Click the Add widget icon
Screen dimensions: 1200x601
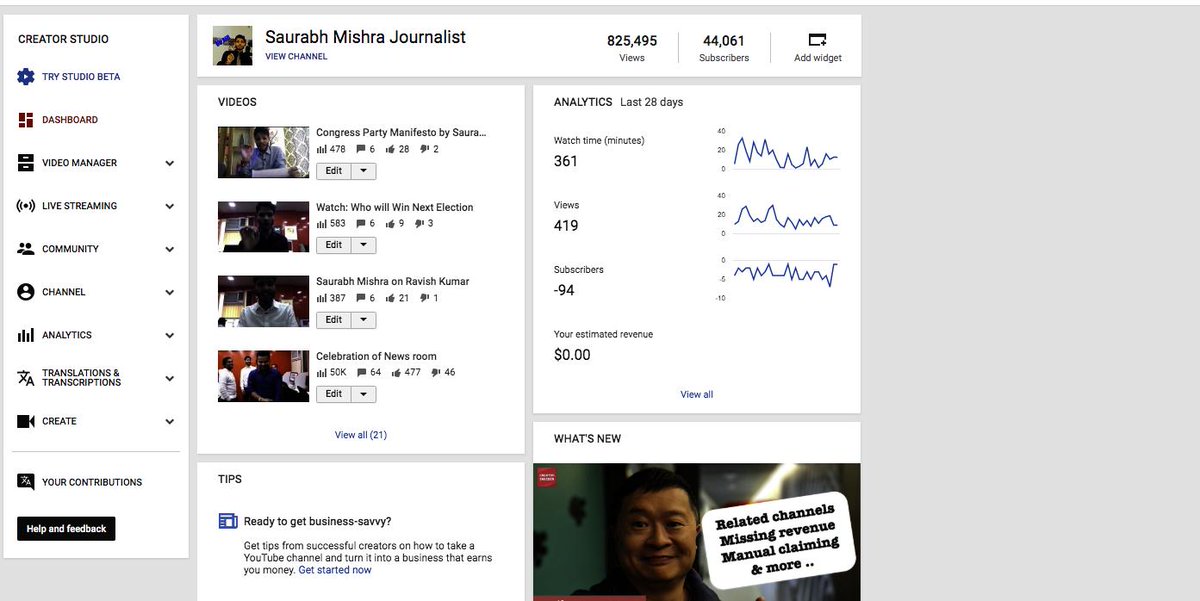coord(817,40)
